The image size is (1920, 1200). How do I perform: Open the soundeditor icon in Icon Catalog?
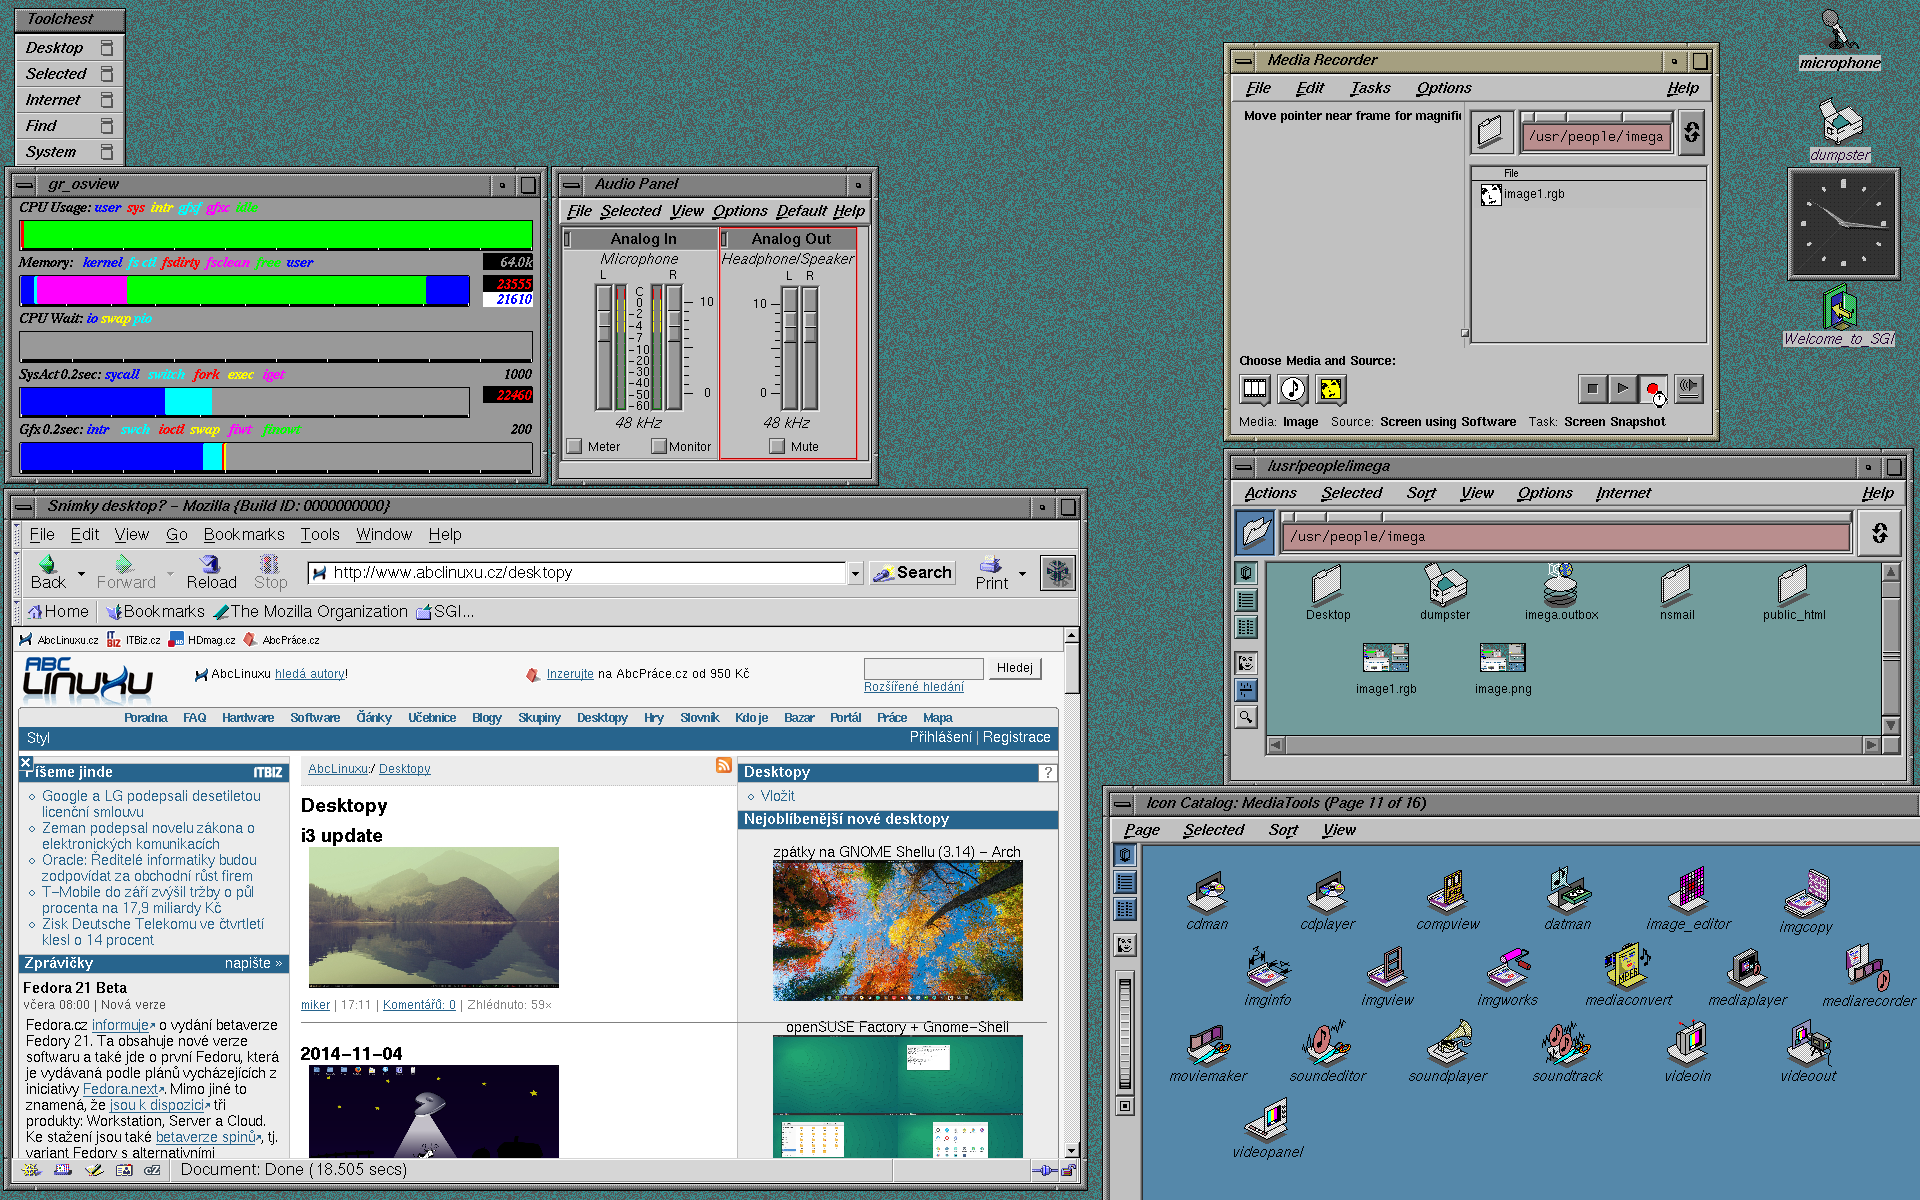1326,1044
